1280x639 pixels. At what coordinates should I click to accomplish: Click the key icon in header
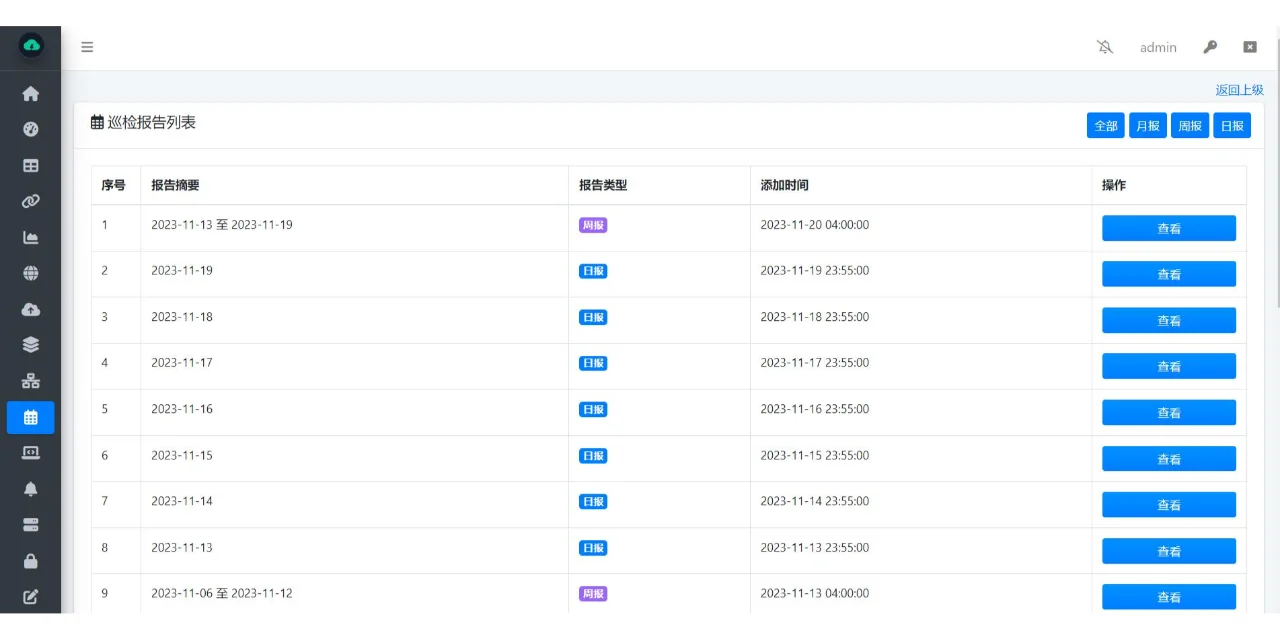point(1210,47)
